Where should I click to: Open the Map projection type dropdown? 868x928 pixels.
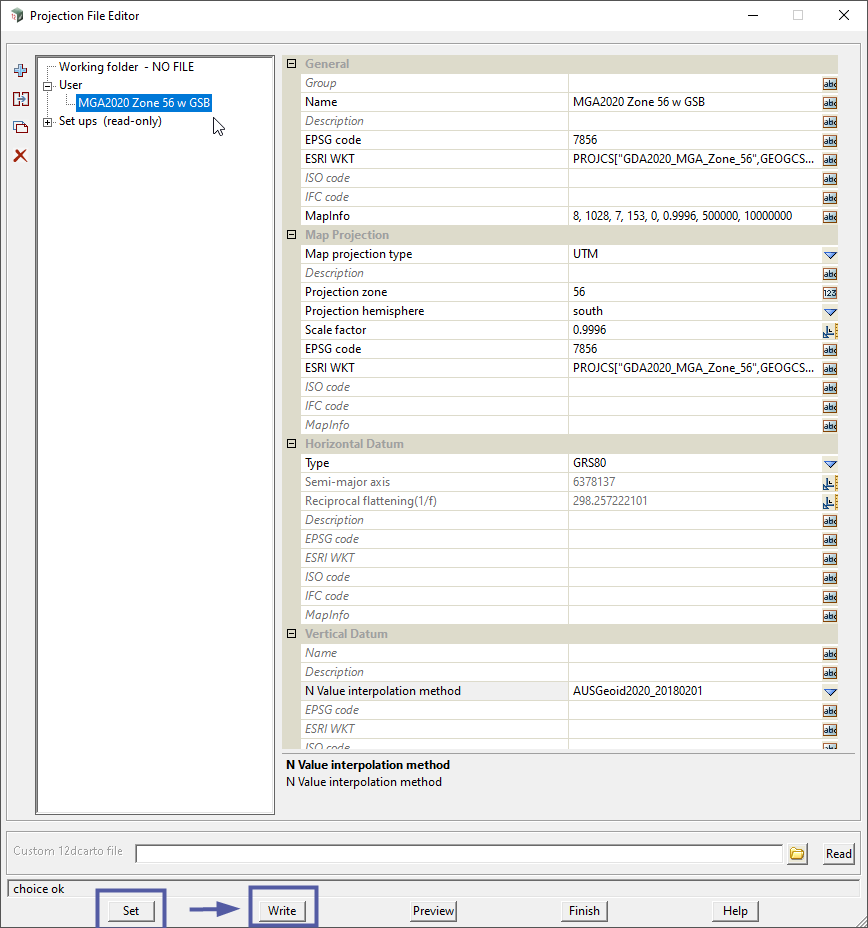click(x=829, y=254)
